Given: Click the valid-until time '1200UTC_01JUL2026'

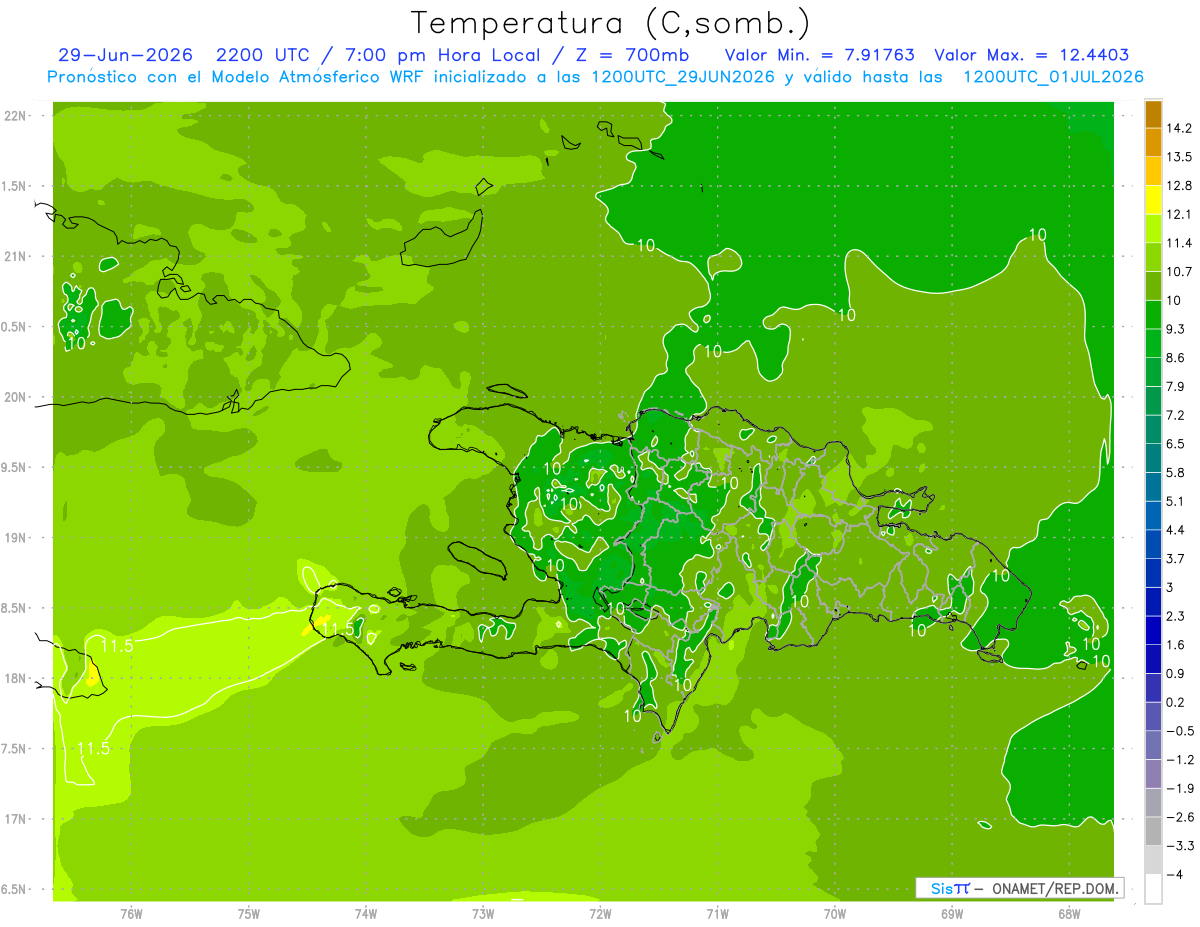Looking at the screenshot, I should point(1053,77).
